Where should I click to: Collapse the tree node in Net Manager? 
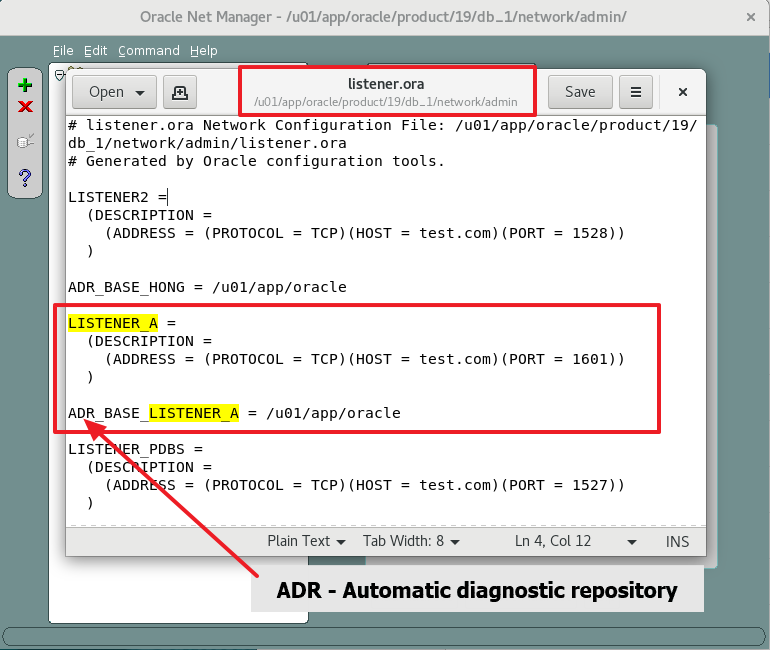click(x=59, y=76)
